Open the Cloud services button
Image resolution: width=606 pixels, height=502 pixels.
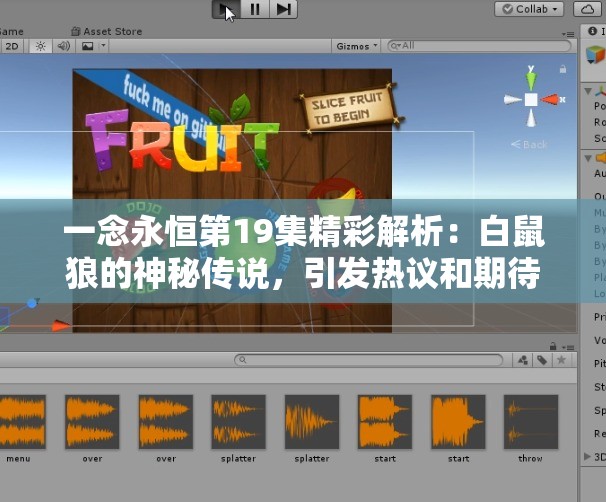587,9
